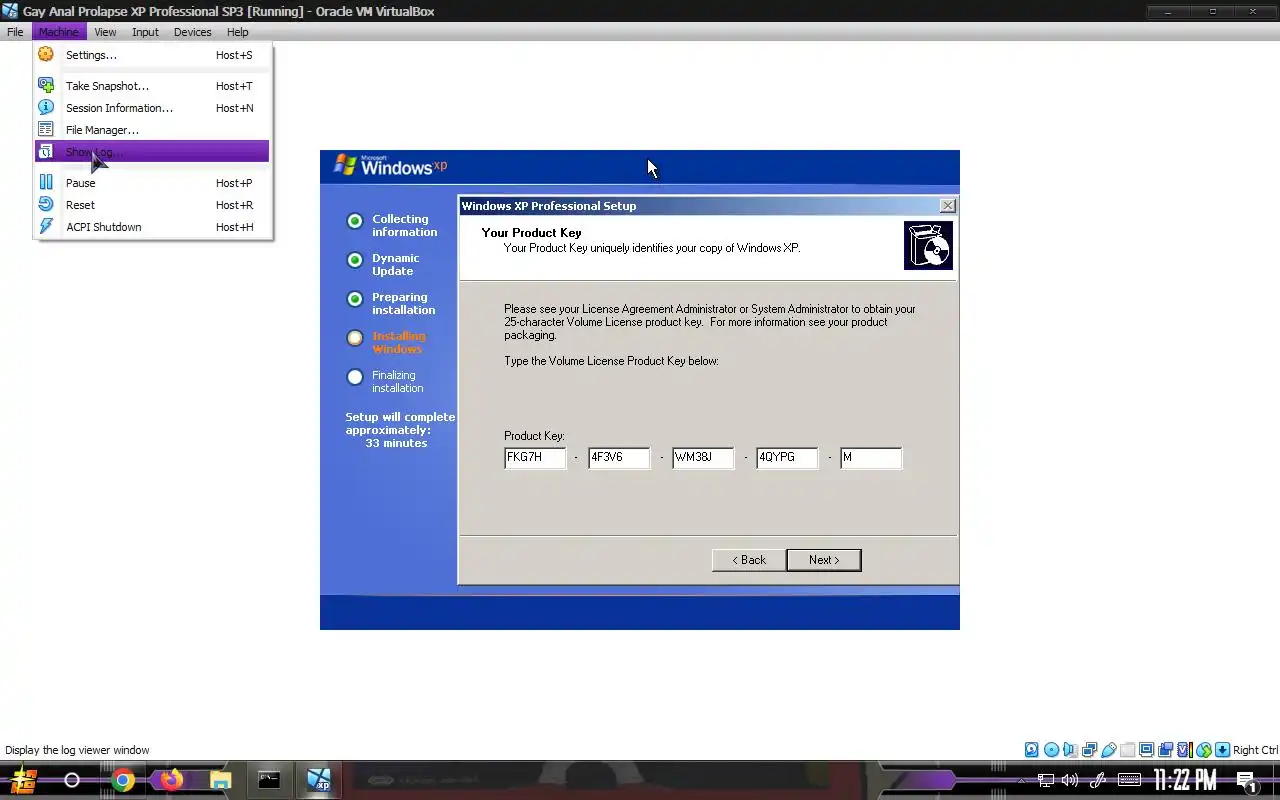This screenshot has width=1280, height=800.
Task: Open the network tray icon
Action: pos(1046,780)
